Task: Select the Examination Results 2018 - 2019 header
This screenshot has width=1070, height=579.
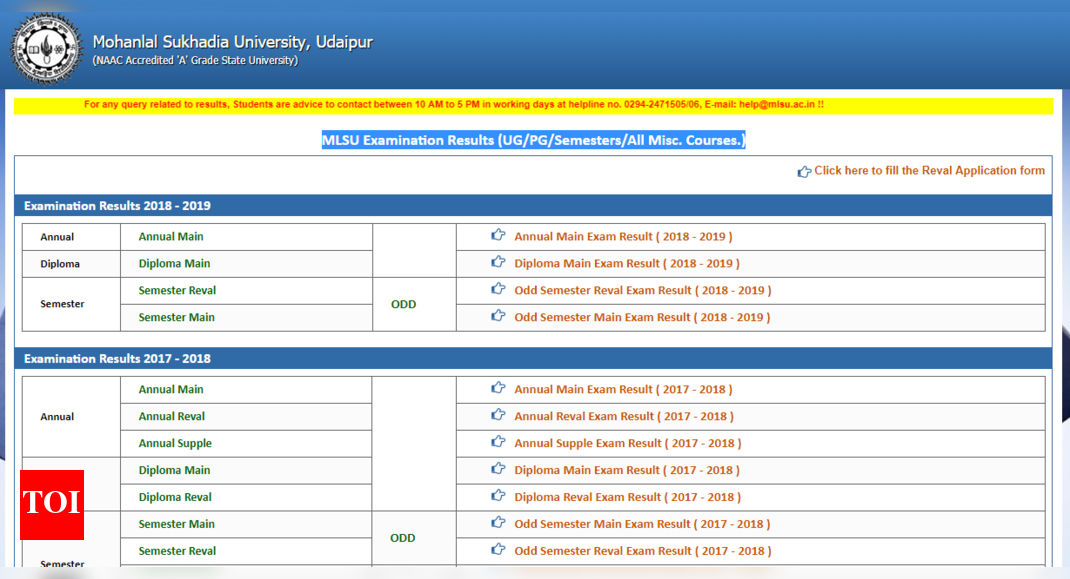Action: pos(117,206)
